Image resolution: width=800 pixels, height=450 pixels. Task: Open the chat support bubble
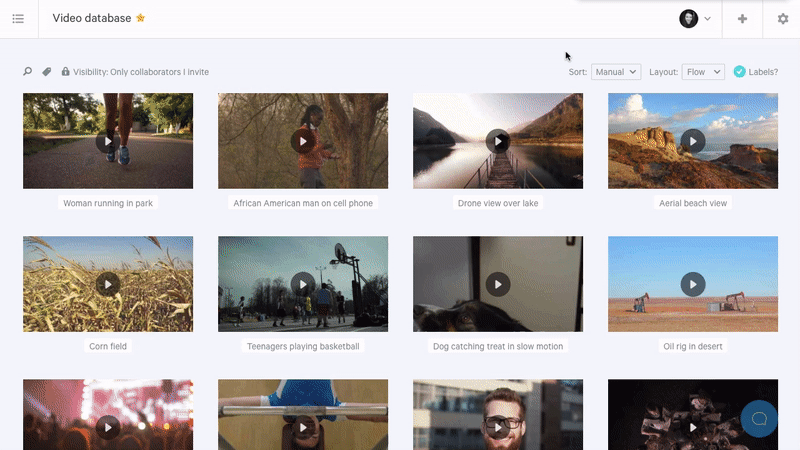pyautogui.click(x=759, y=419)
